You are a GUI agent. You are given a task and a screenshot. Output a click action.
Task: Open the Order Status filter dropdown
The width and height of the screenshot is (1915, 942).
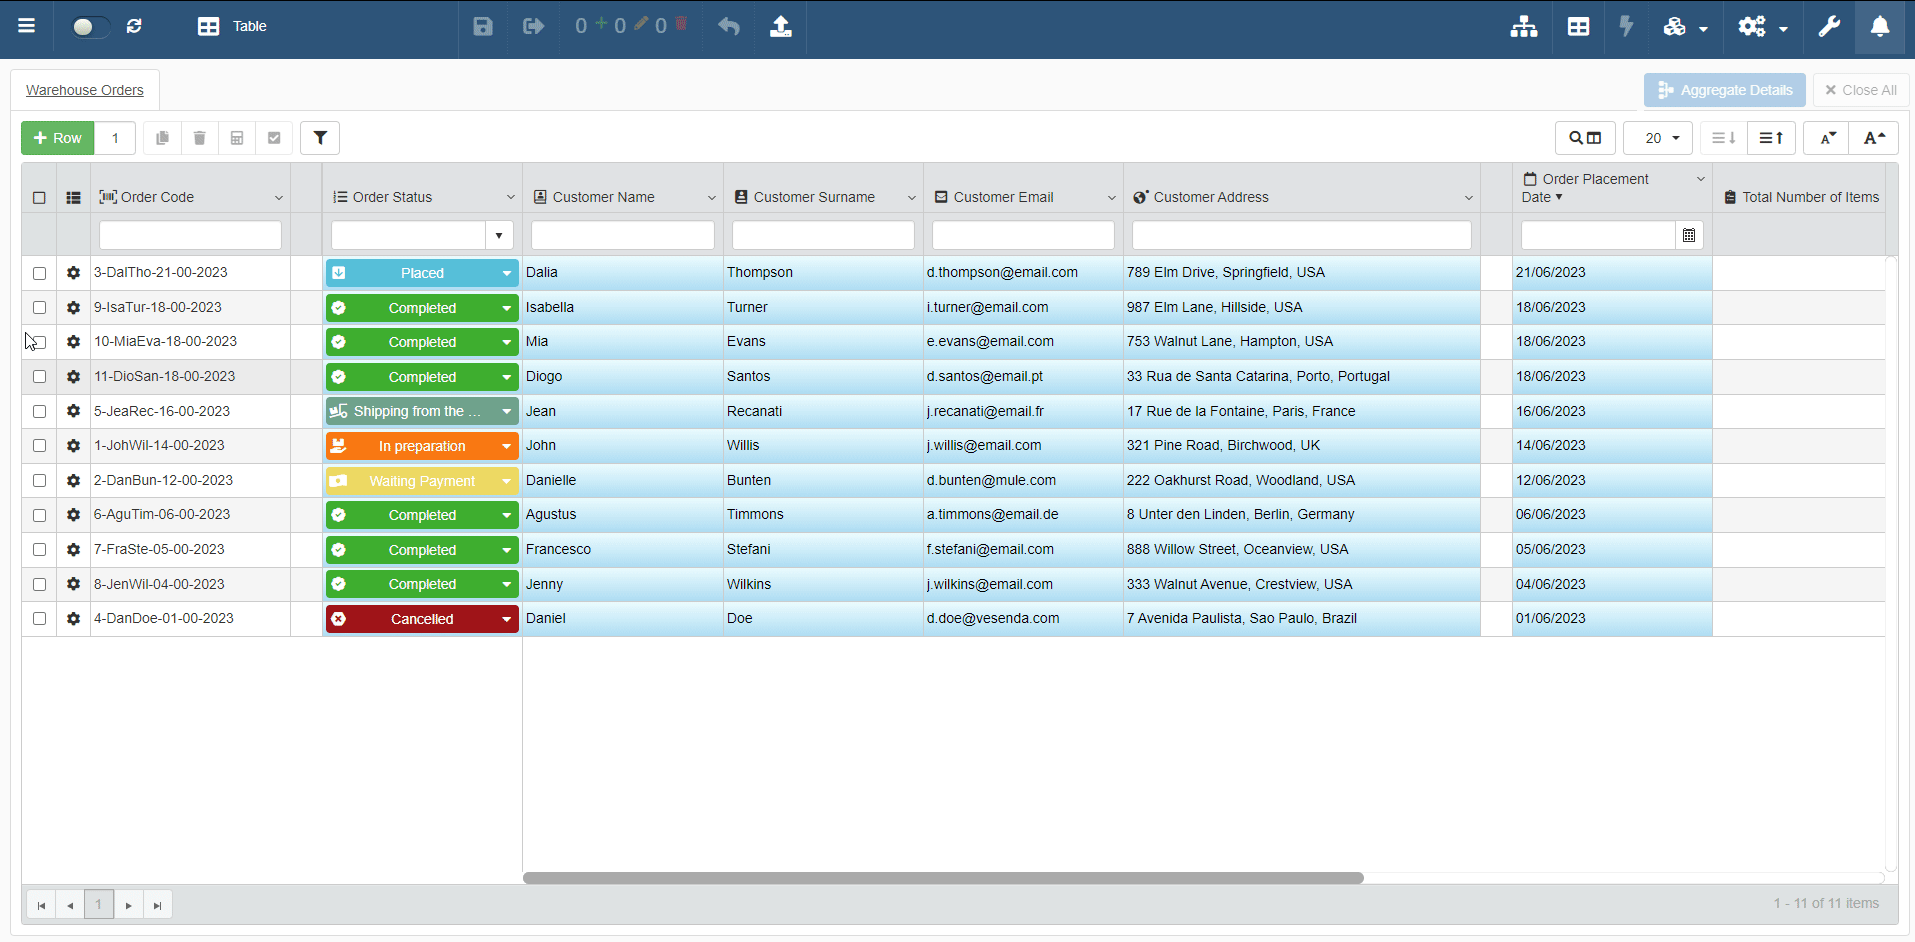pos(498,236)
